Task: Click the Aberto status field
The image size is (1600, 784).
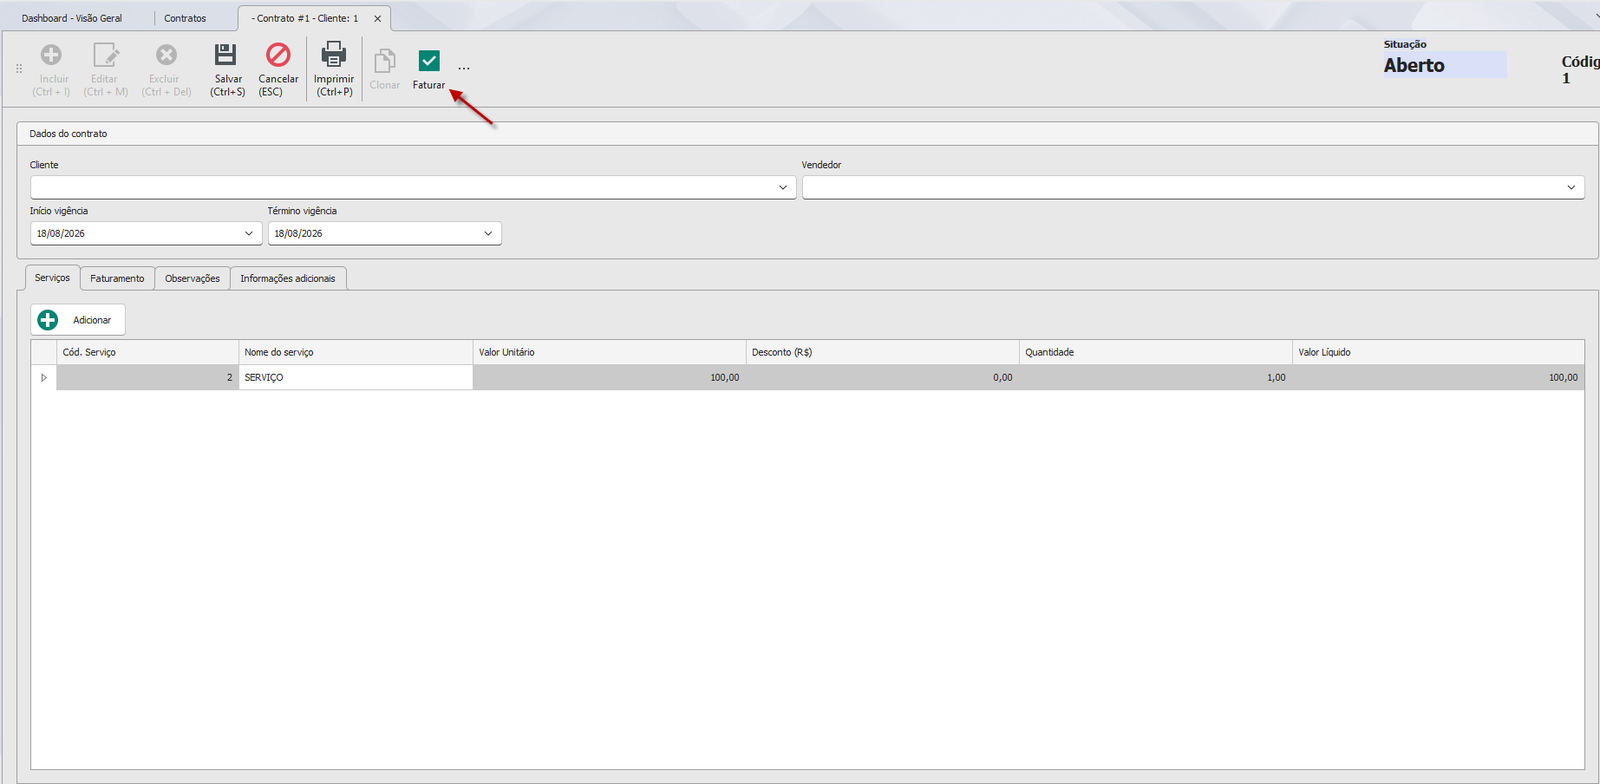Action: tap(1444, 65)
